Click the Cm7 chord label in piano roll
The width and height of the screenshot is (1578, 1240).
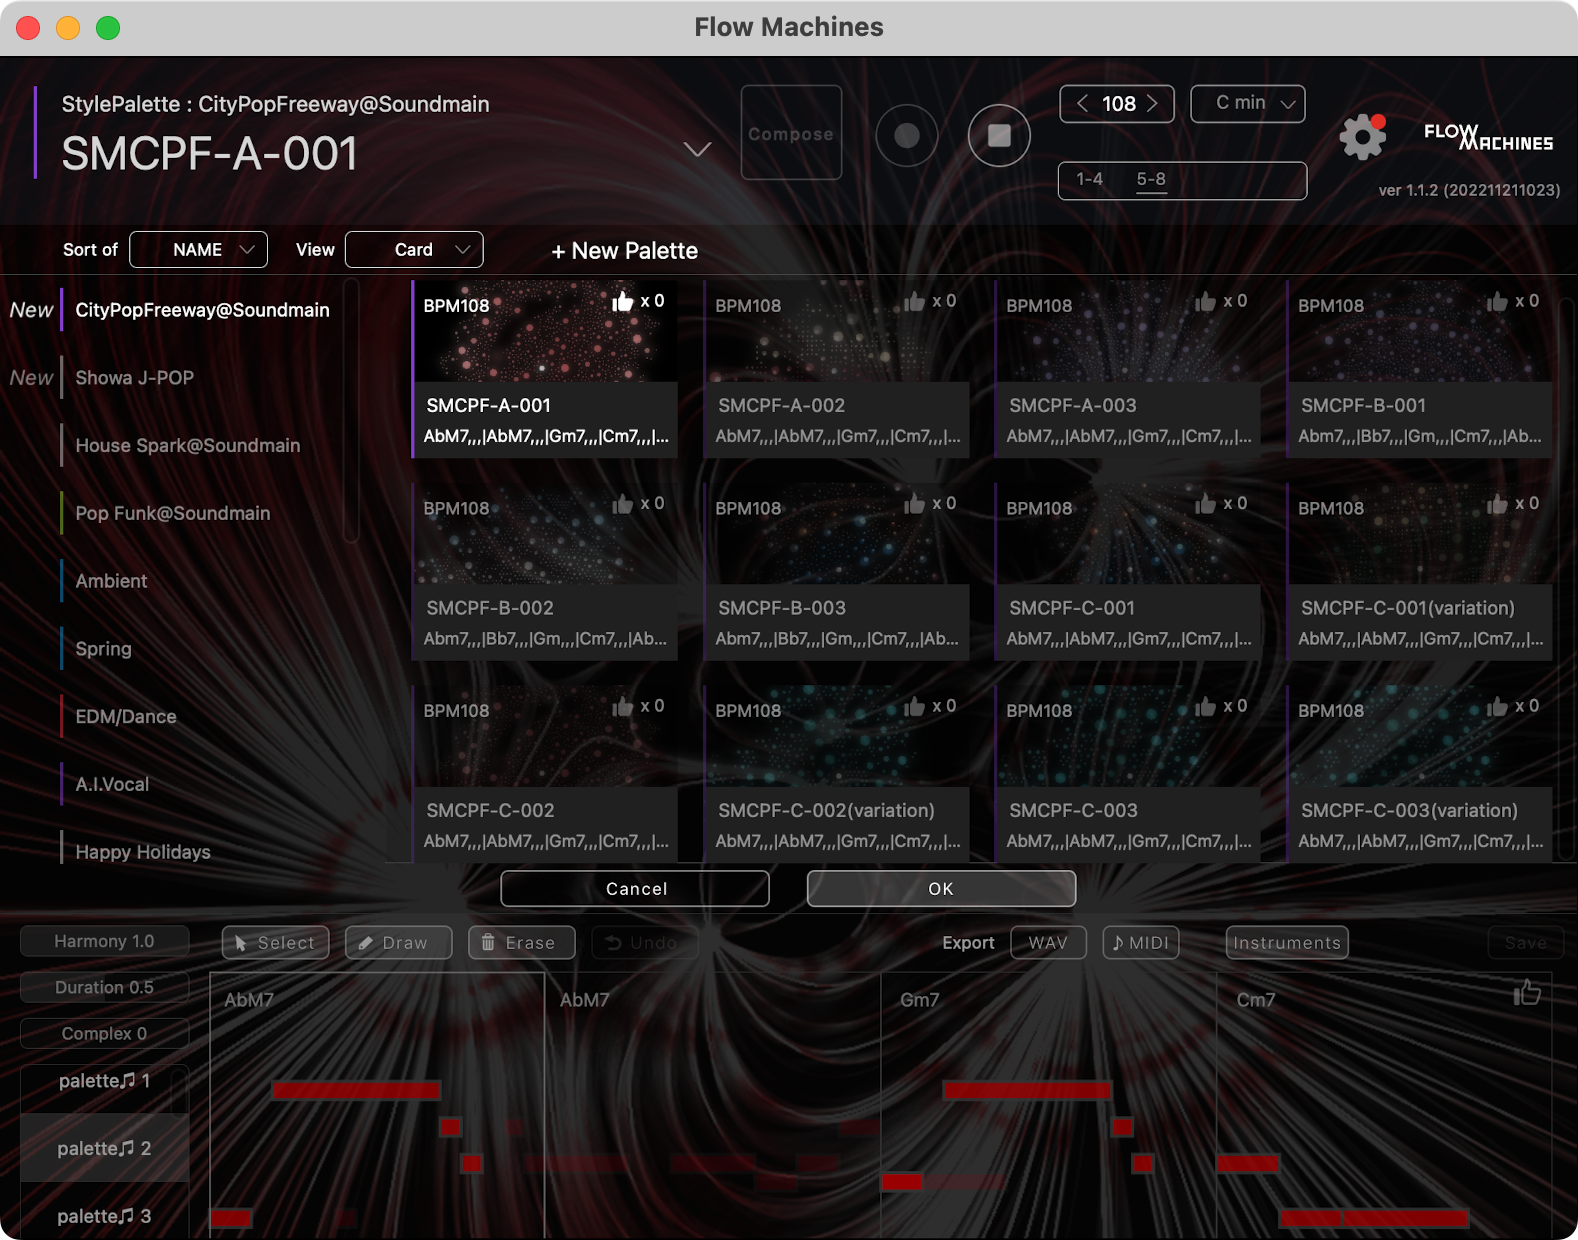1256,1000
